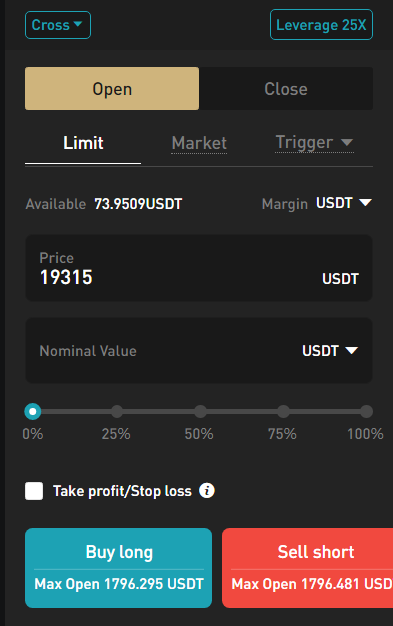
Task: Click the Buy long button
Action: (119, 568)
